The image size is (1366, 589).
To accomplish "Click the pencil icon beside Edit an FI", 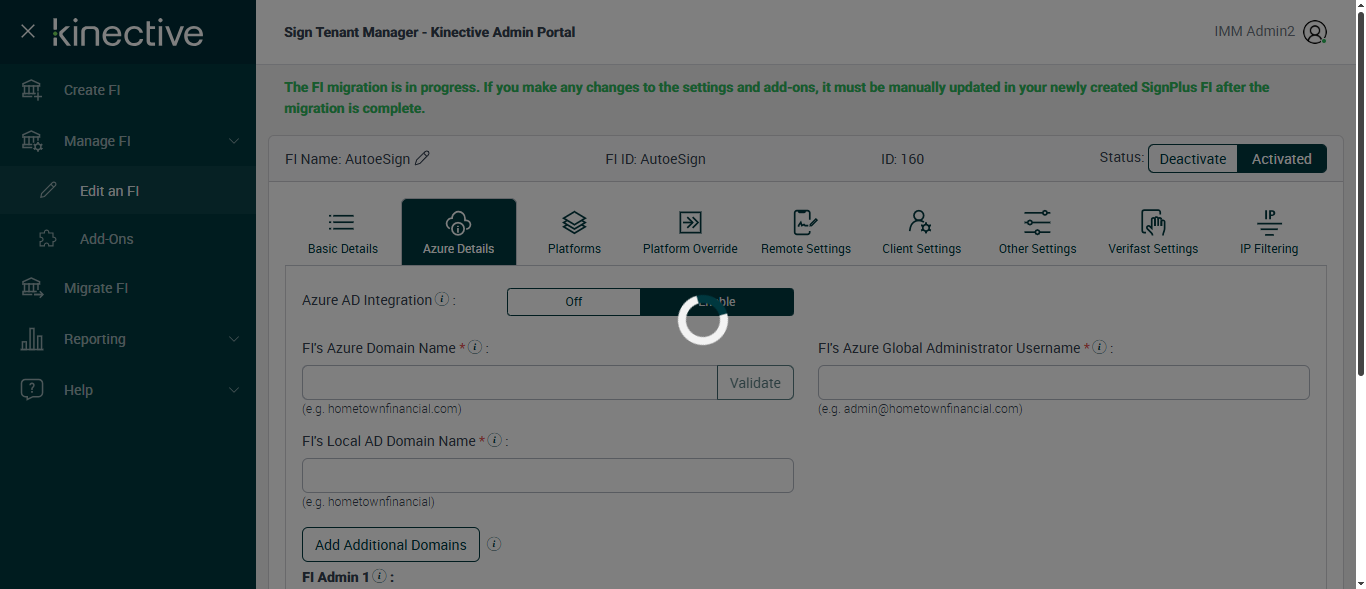I will point(48,191).
